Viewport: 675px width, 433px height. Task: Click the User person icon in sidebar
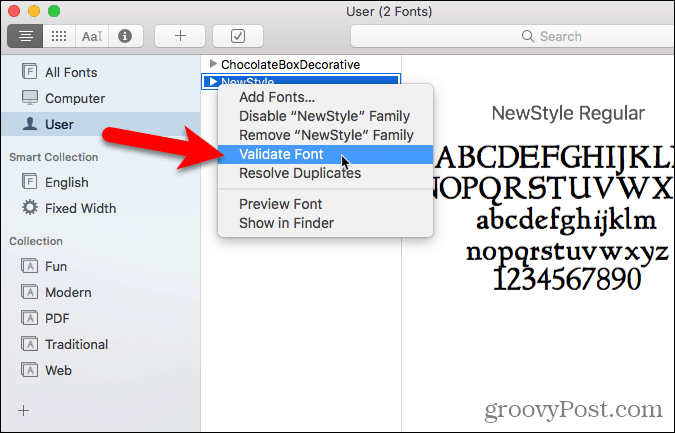click(30, 124)
